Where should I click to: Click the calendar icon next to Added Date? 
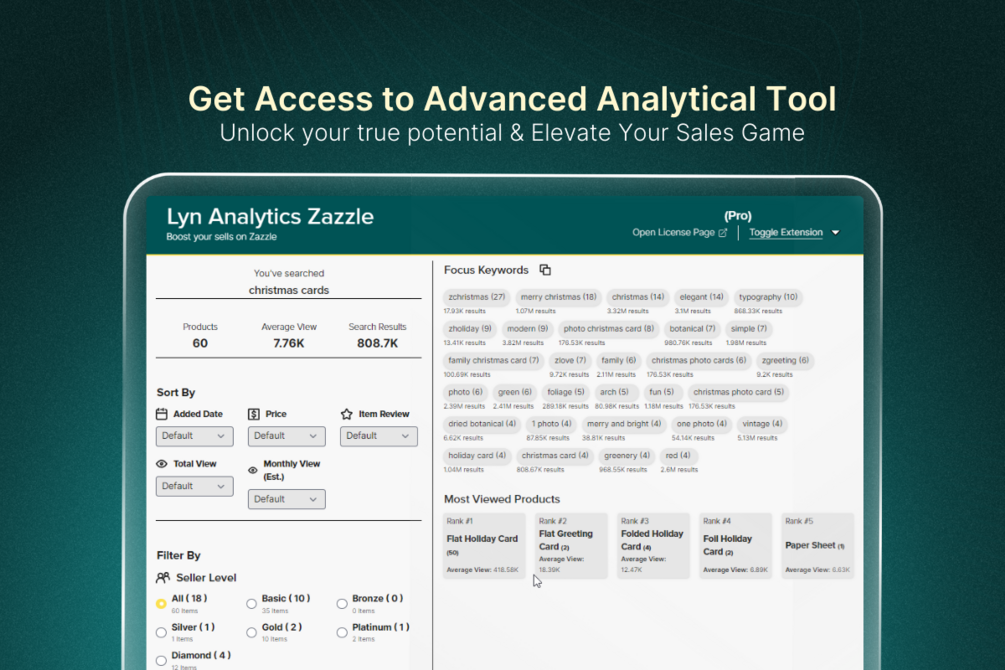pos(162,414)
